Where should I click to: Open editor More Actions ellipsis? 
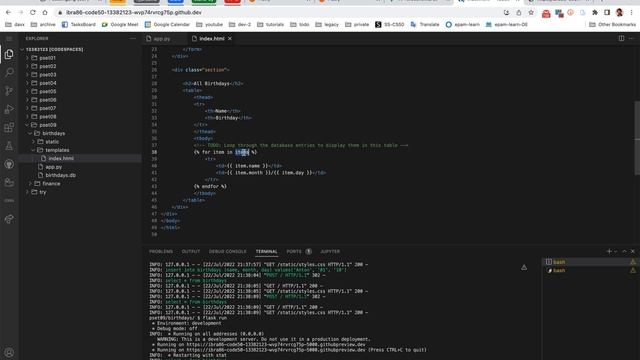point(631,38)
